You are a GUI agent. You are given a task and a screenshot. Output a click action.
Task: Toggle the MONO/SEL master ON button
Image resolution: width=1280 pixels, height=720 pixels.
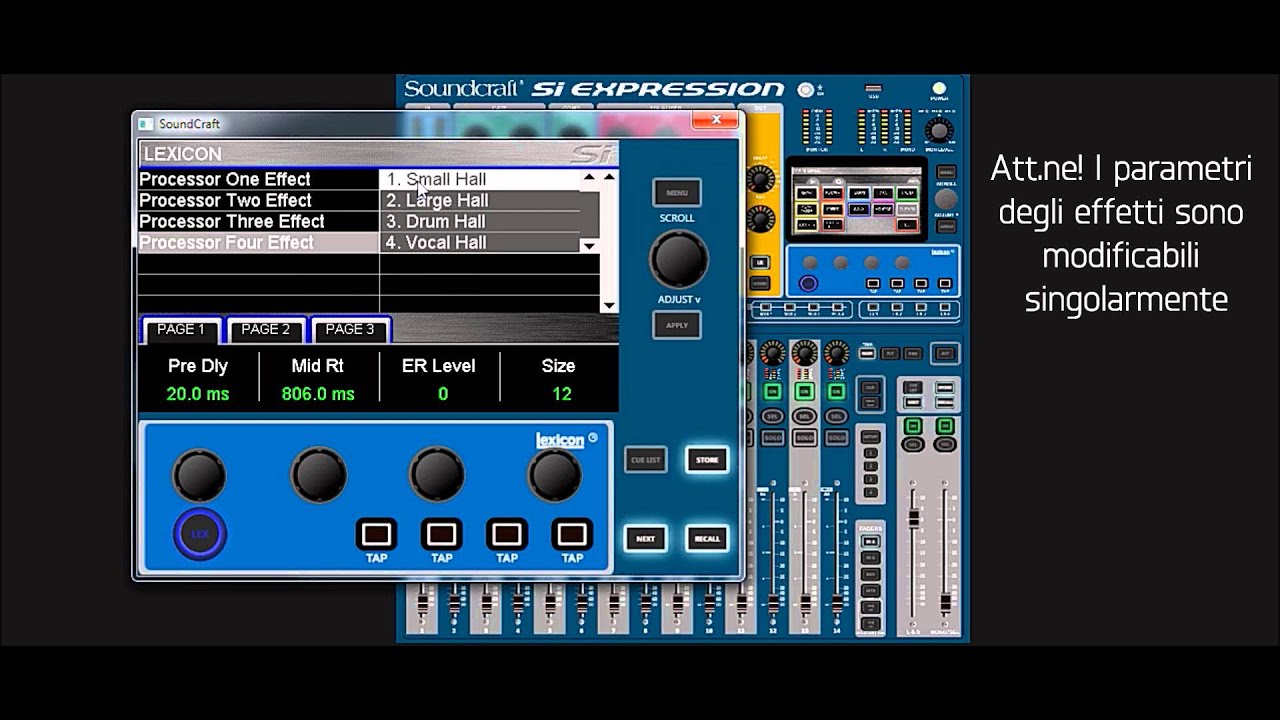(945, 427)
